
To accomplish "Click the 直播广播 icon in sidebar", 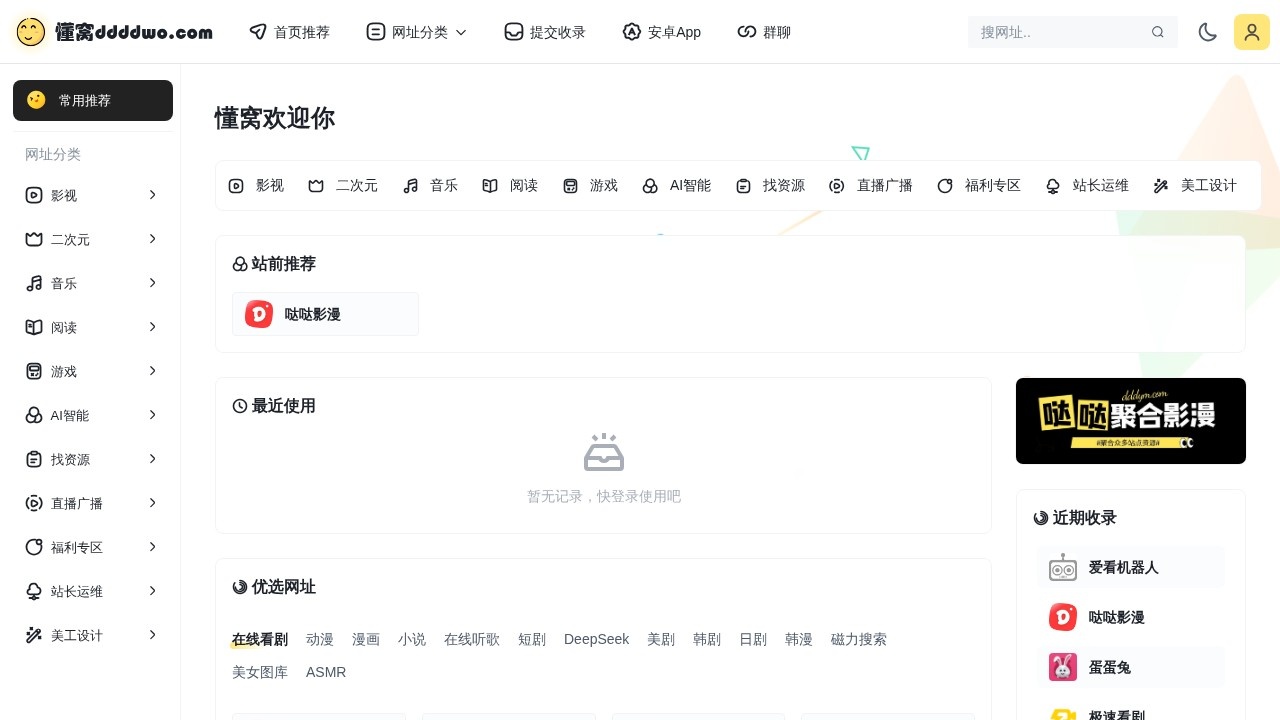I will (34, 503).
